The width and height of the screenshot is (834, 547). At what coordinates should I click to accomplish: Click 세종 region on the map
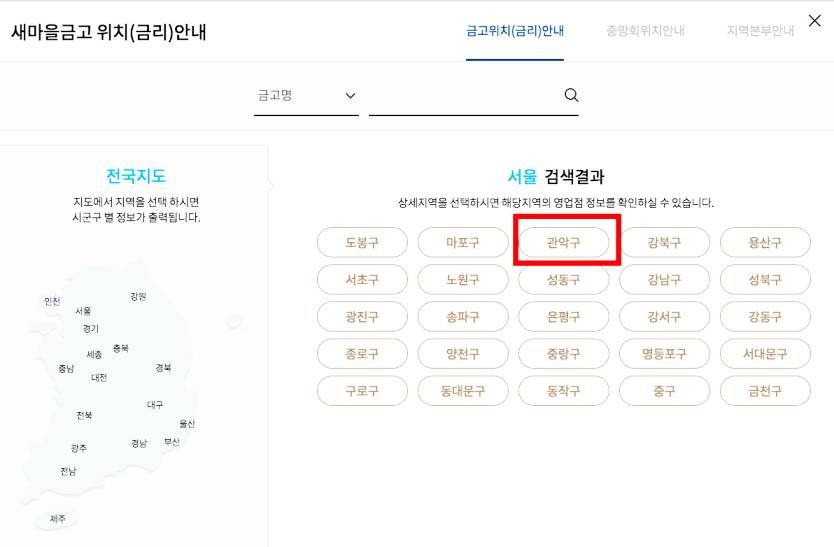(x=94, y=354)
